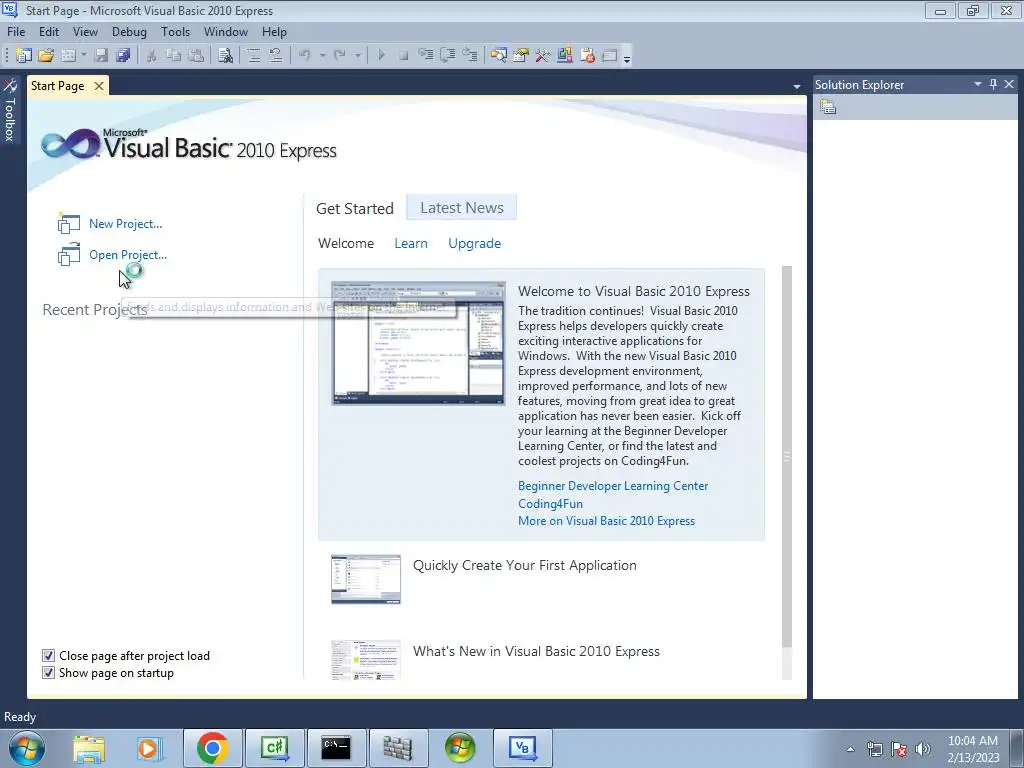Select the Welcome sub-tab
This screenshot has width=1024, height=768.
click(346, 243)
